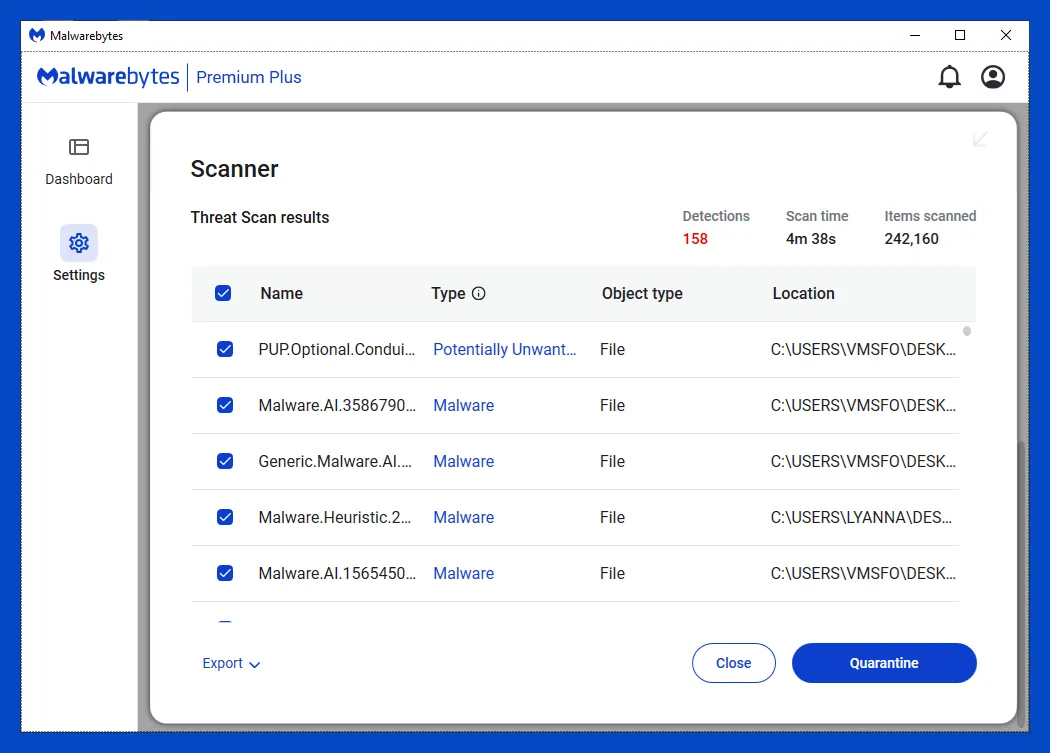Screen dimensions: 1050x753
Task: Click the Dashboard sidebar icon
Action: coord(79,148)
